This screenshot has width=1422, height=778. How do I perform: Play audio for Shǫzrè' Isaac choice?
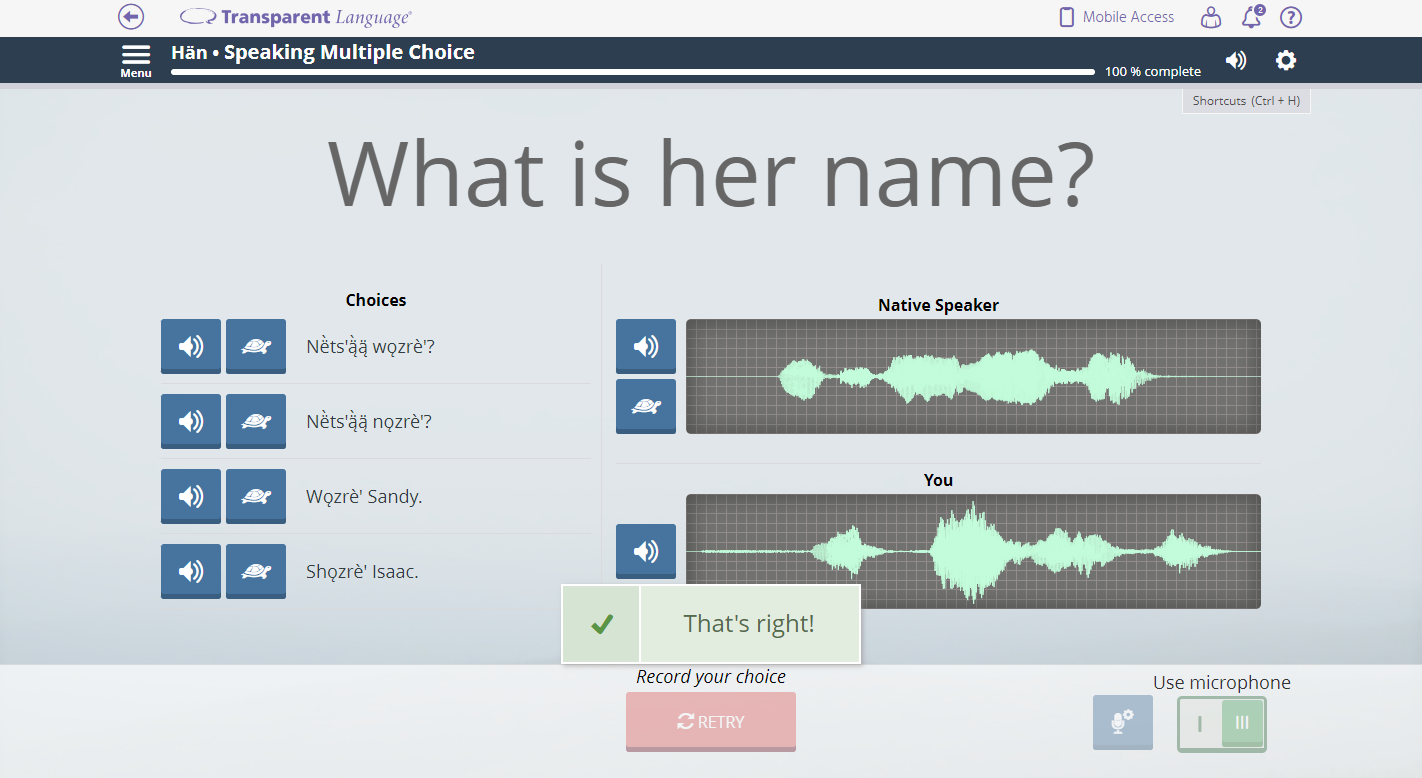tap(190, 571)
